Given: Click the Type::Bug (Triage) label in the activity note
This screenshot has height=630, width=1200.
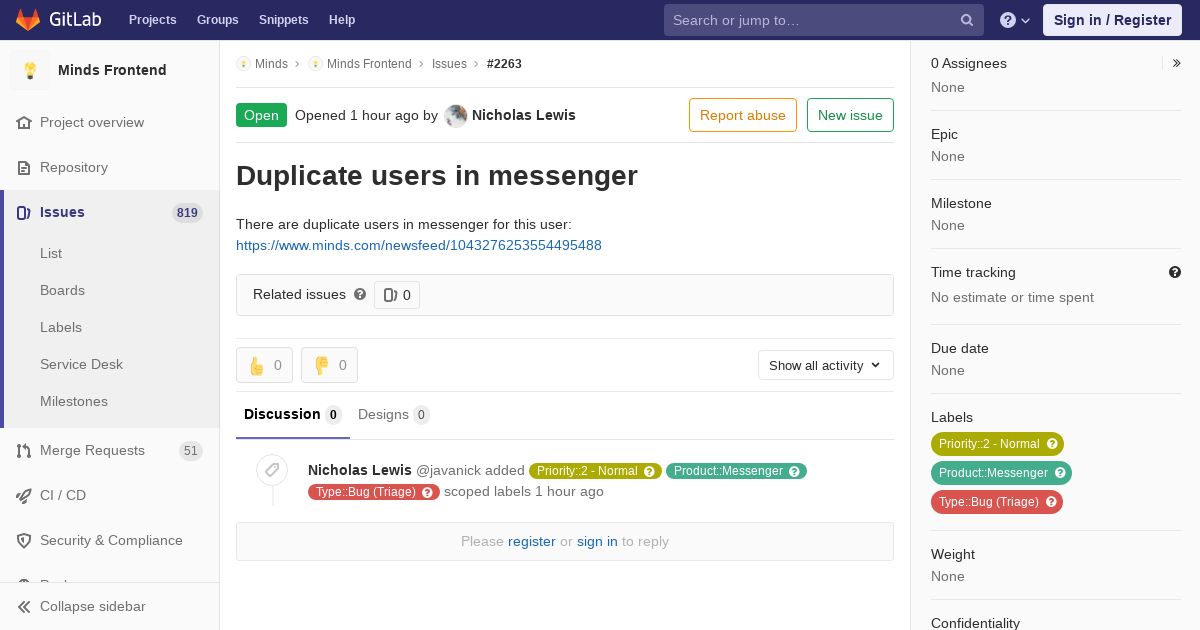Looking at the screenshot, I should pyautogui.click(x=374, y=492).
